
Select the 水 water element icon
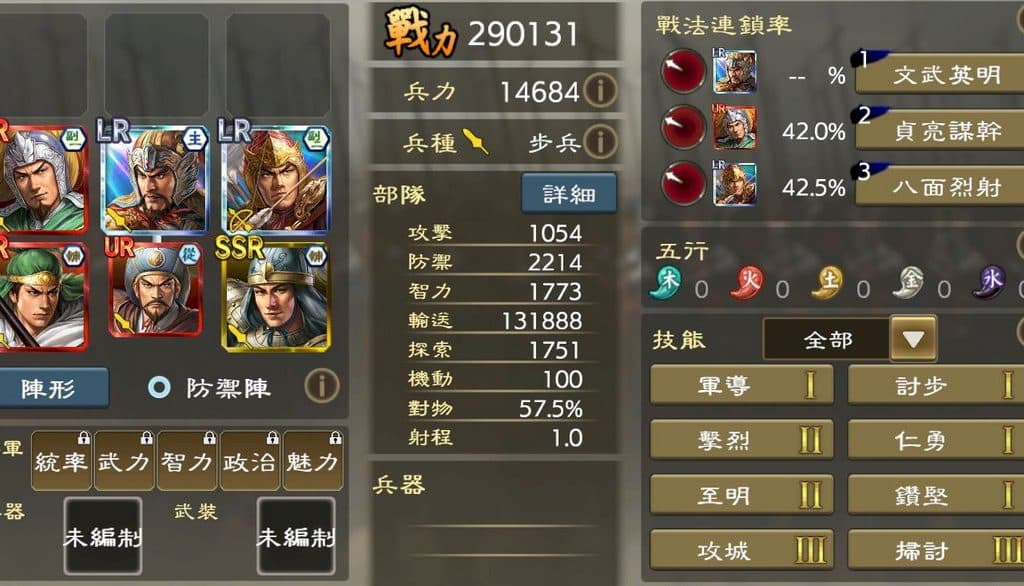point(990,282)
